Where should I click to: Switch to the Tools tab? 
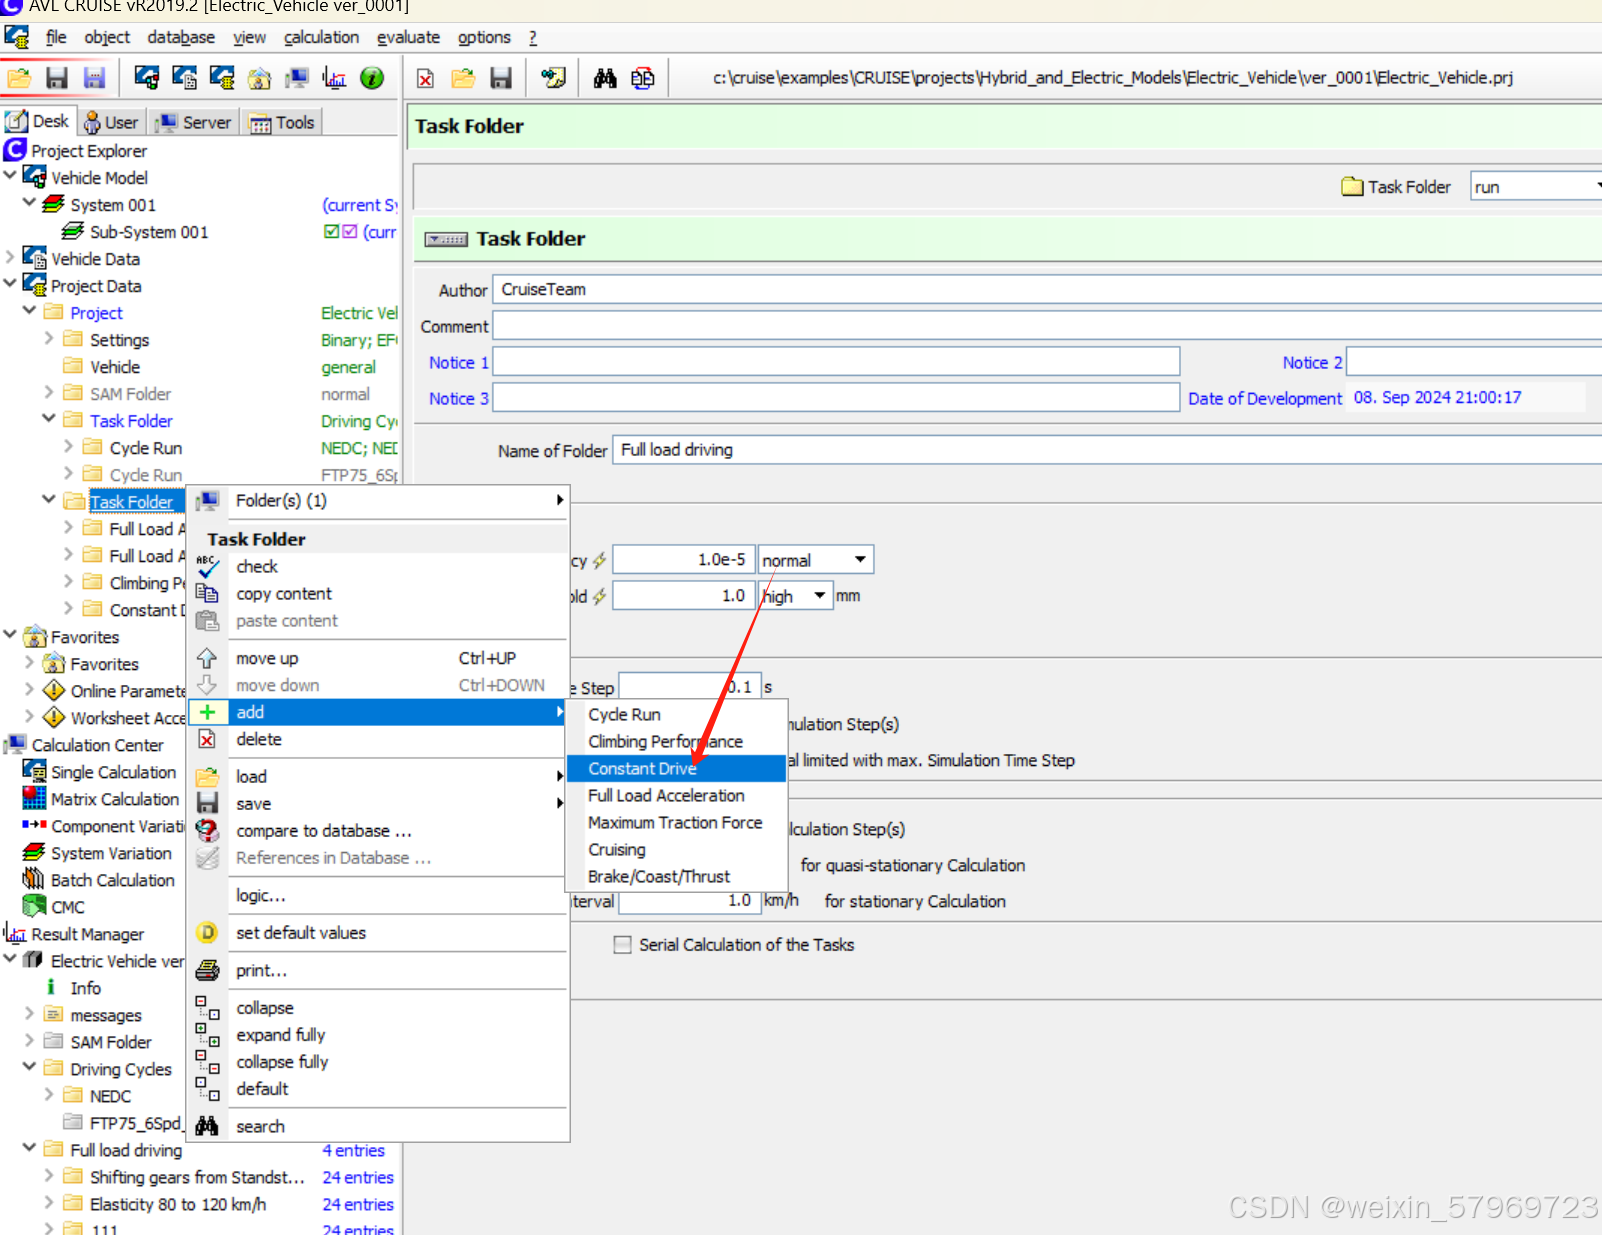click(282, 122)
